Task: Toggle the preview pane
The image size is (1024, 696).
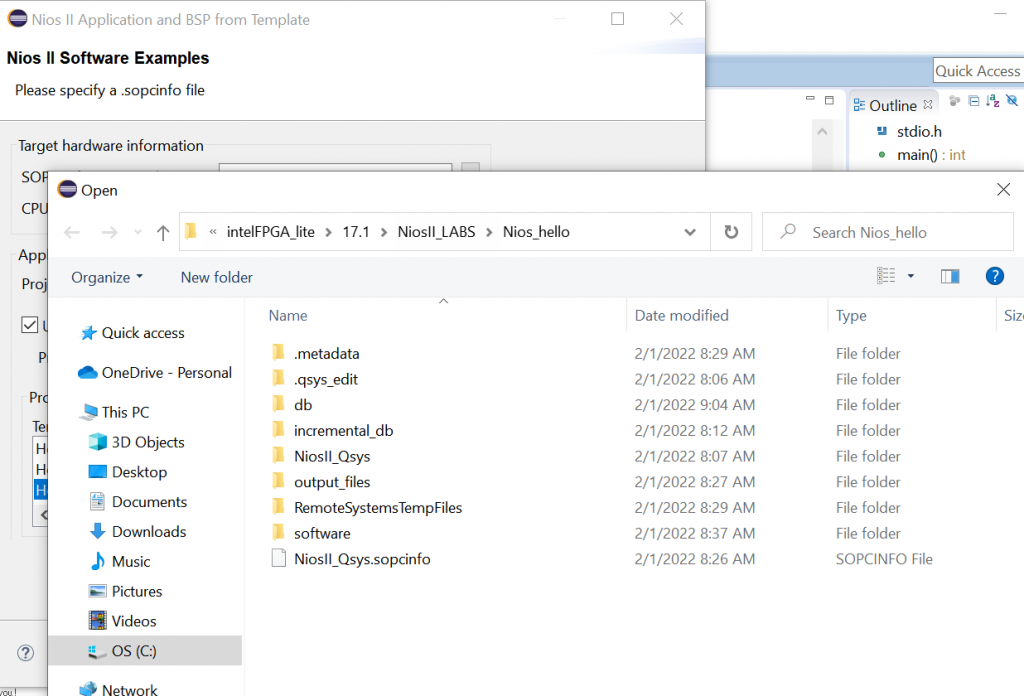Action: [950, 277]
